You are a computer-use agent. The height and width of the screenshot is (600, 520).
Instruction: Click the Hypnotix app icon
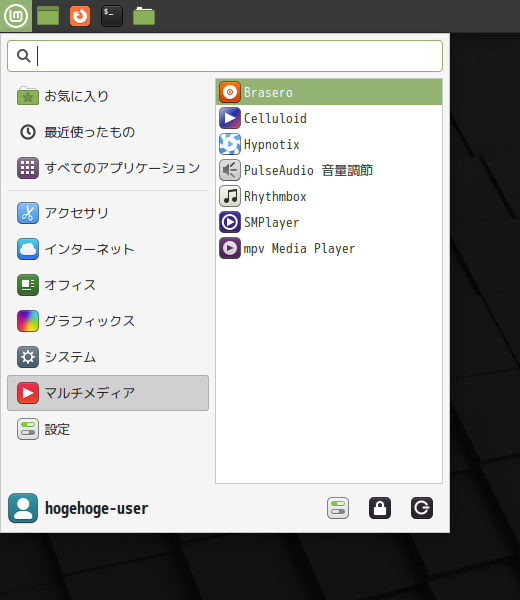click(x=230, y=144)
